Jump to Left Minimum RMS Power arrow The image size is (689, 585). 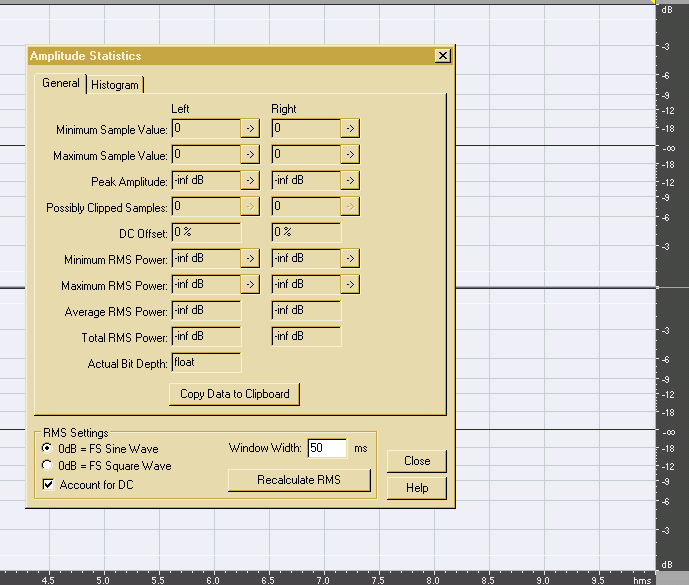pos(250,258)
